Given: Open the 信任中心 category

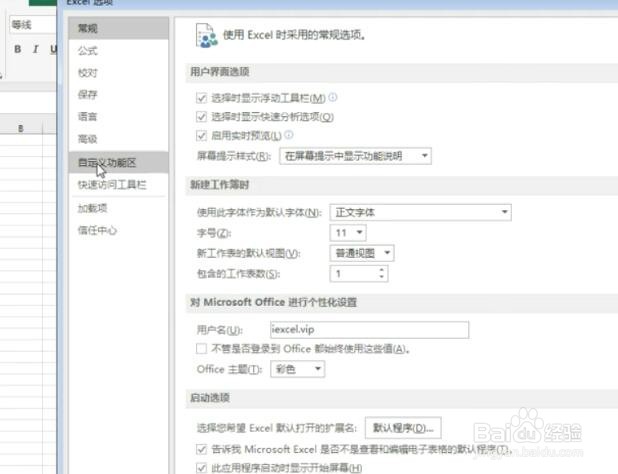Looking at the screenshot, I should tap(118, 230).
